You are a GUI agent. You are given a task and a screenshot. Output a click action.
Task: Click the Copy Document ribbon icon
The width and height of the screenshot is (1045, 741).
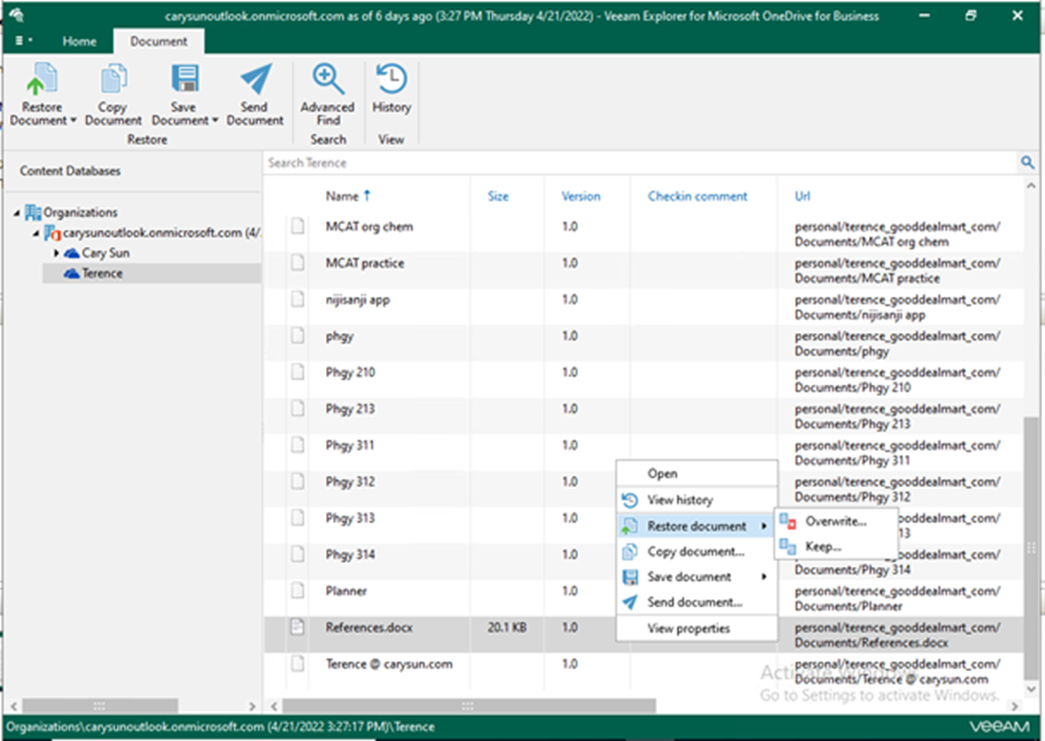(x=113, y=80)
